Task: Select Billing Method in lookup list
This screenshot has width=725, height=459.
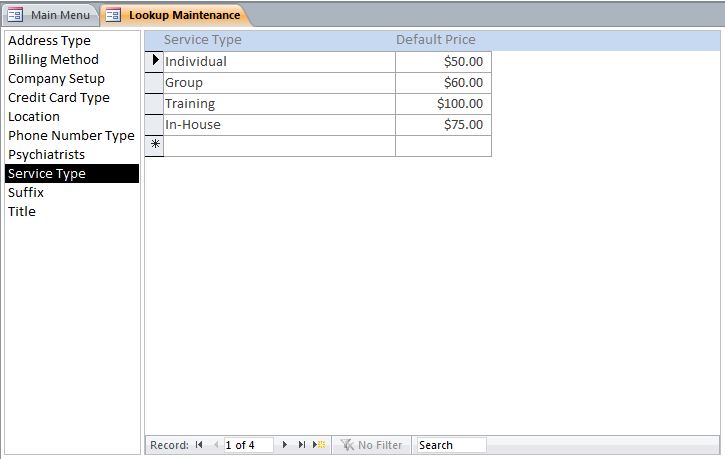Action: [72, 60]
